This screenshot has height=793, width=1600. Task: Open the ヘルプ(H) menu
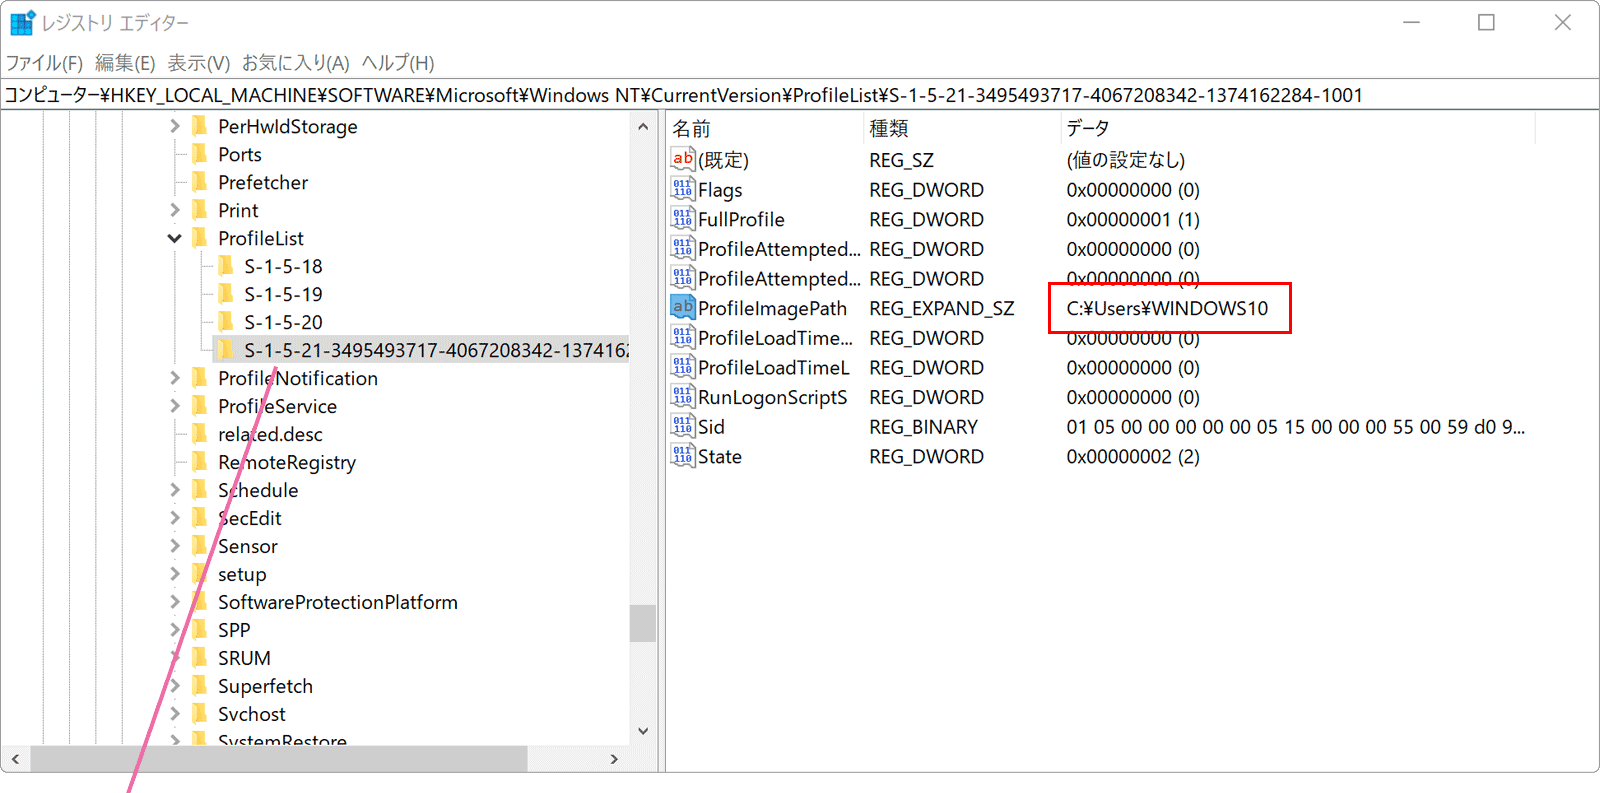[397, 63]
